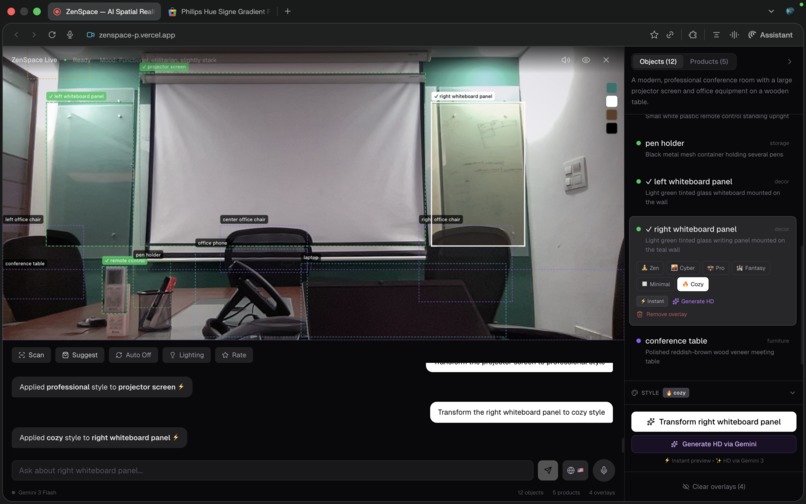Click the center office chair label
Viewport: 806px width, 504px height.
click(x=244, y=219)
